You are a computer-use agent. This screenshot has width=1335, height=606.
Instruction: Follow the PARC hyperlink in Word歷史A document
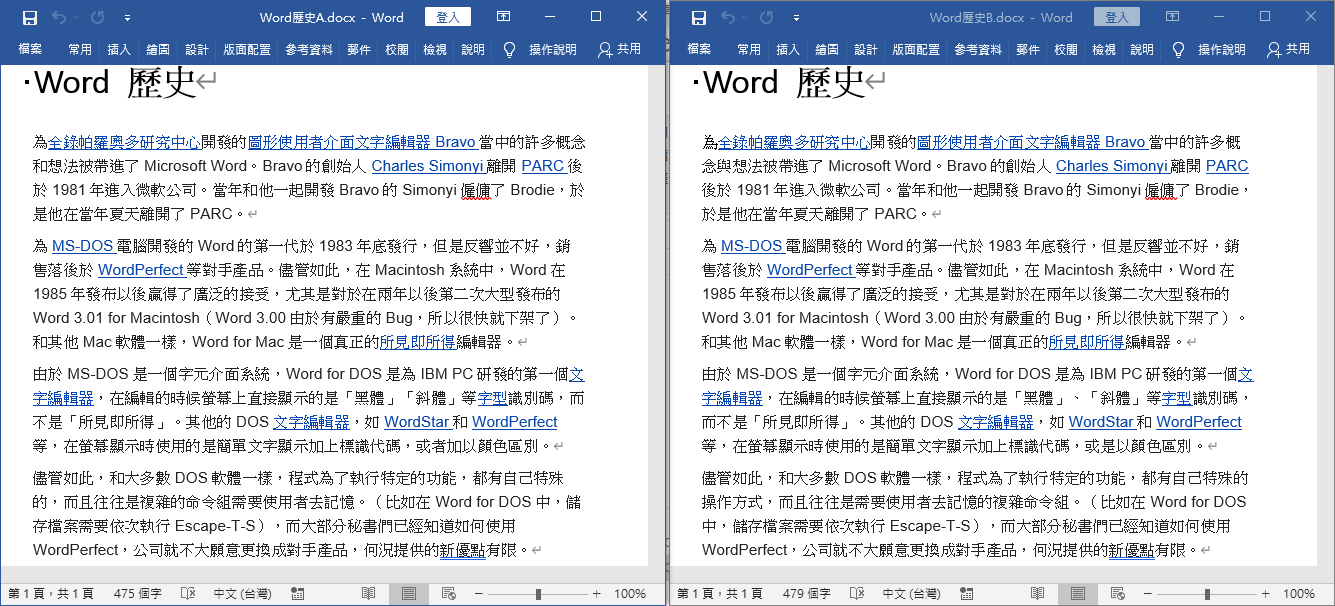coord(543,166)
